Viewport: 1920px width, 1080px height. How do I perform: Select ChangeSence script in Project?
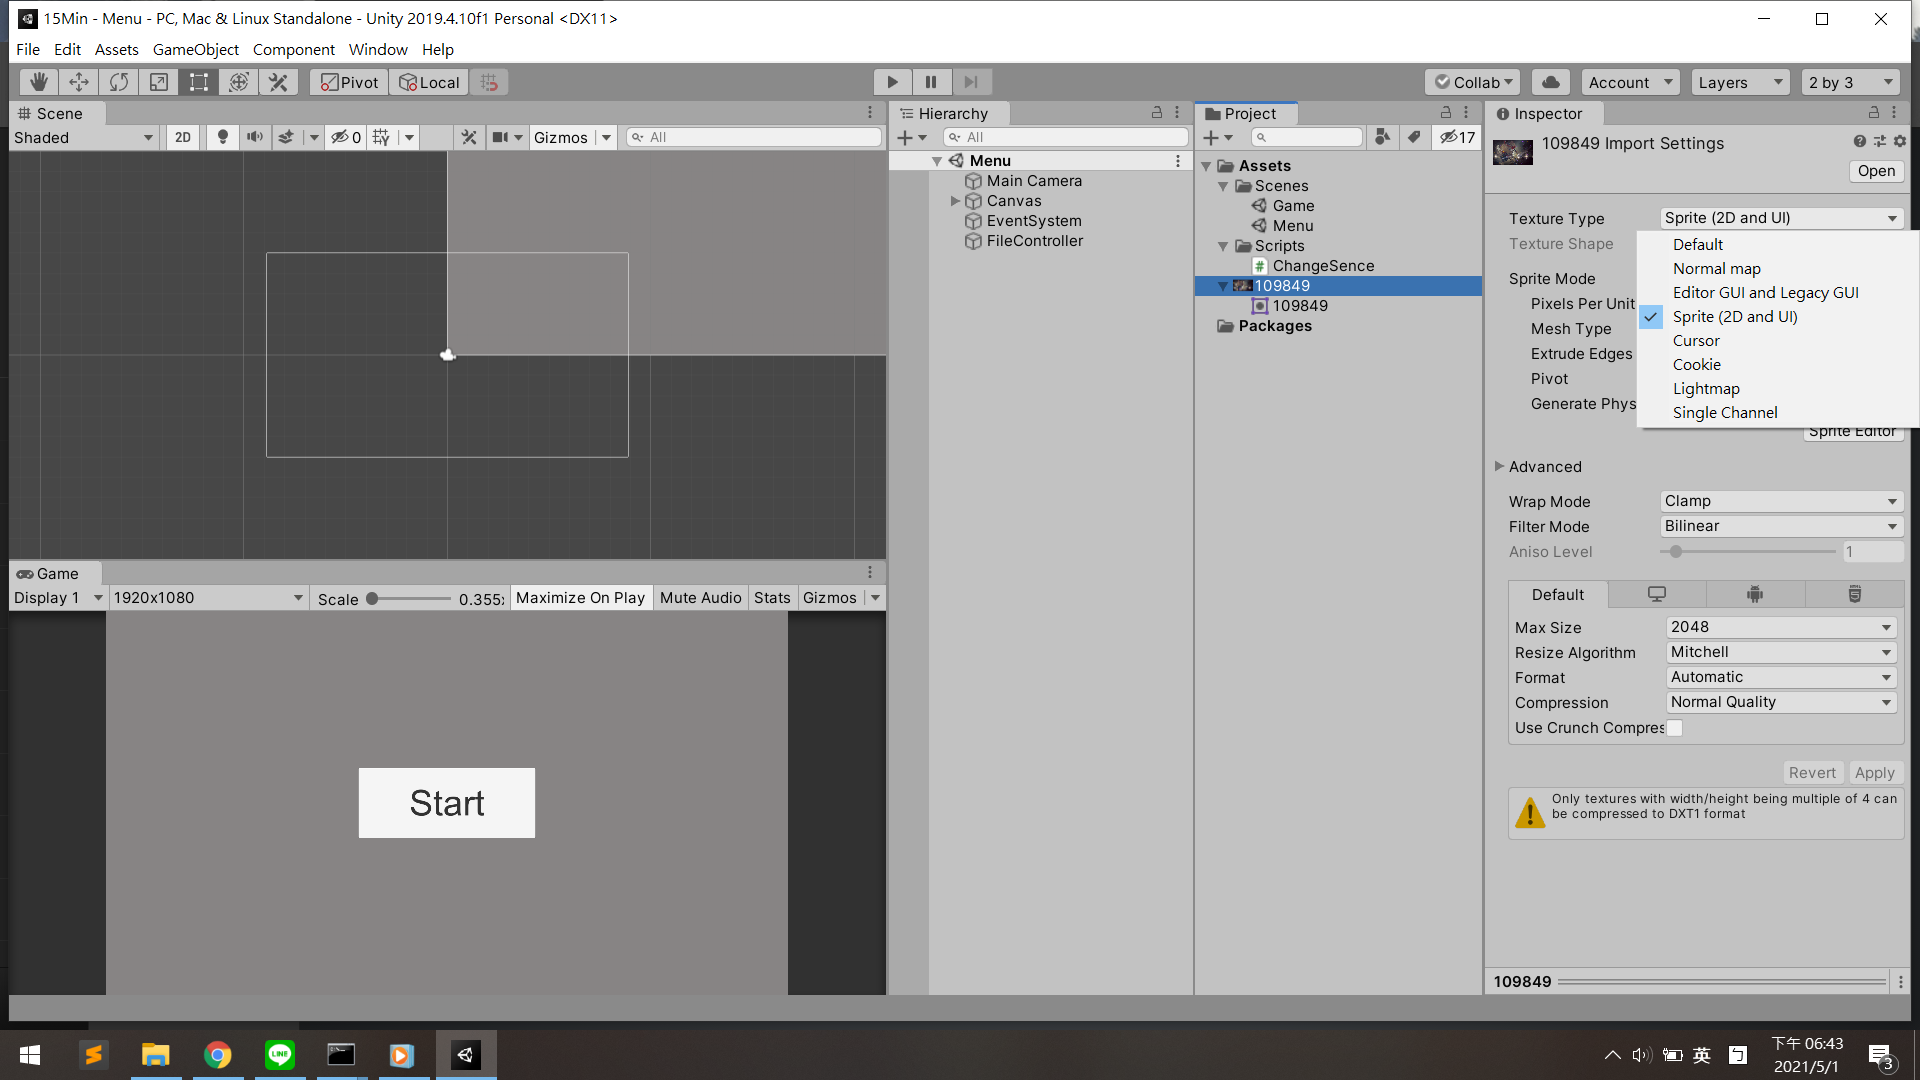pyautogui.click(x=1322, y=266)
